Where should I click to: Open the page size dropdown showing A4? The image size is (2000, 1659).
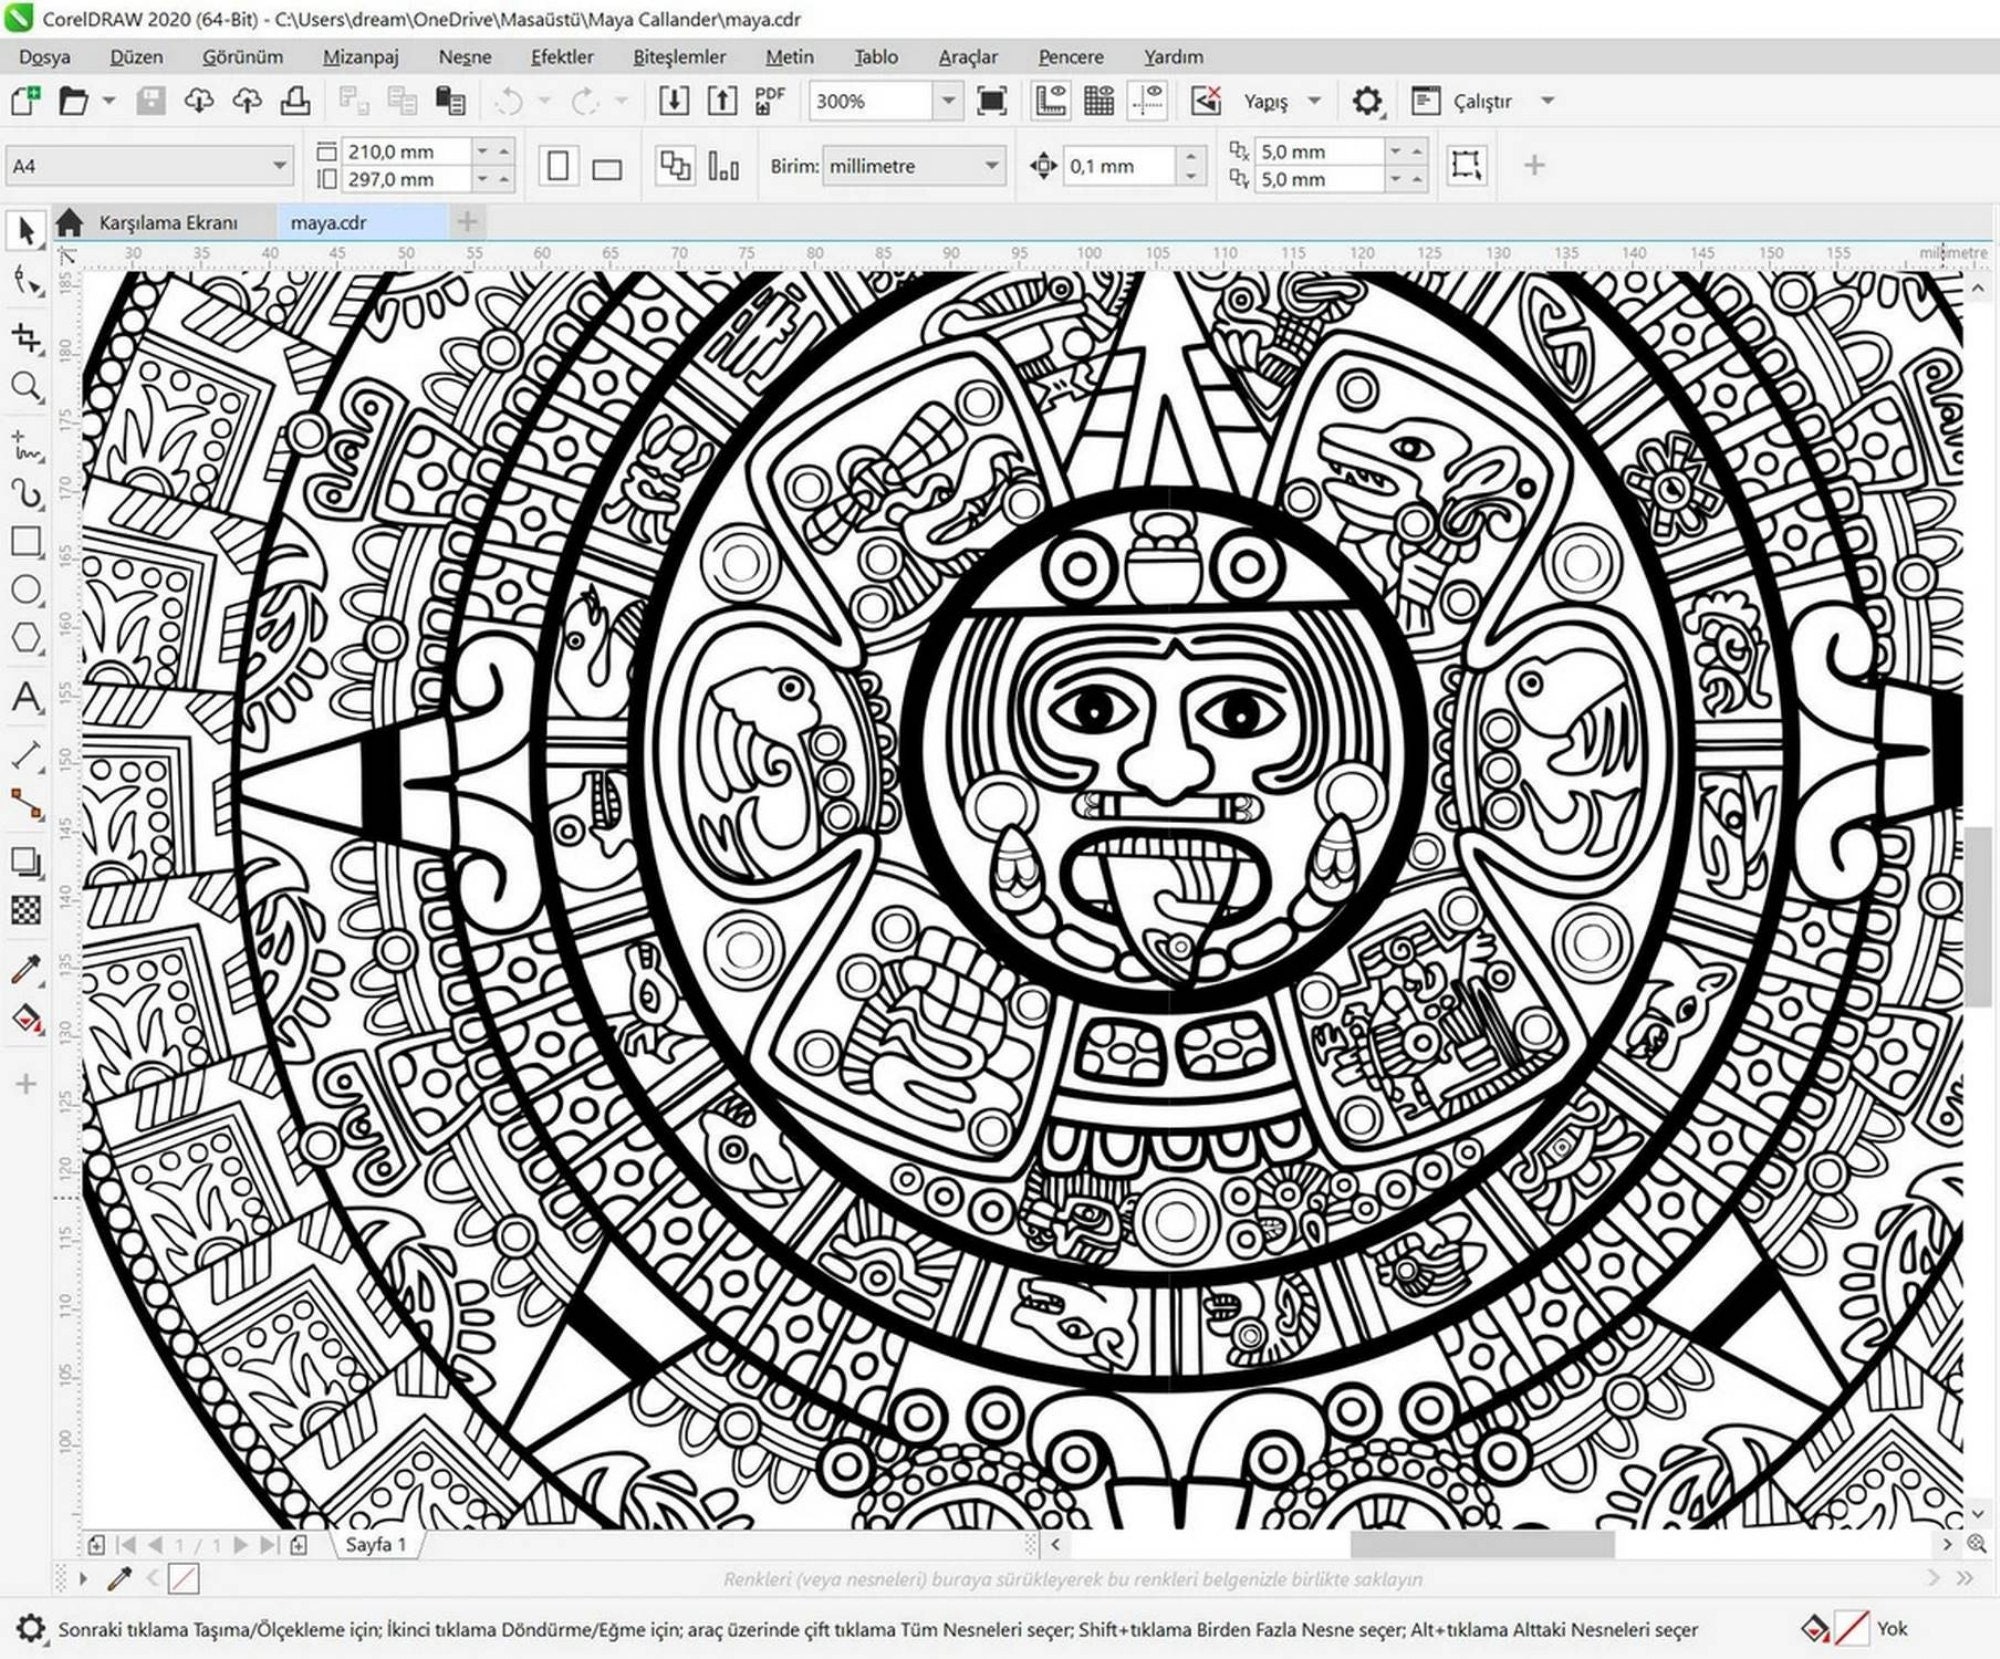pos(280,164)
